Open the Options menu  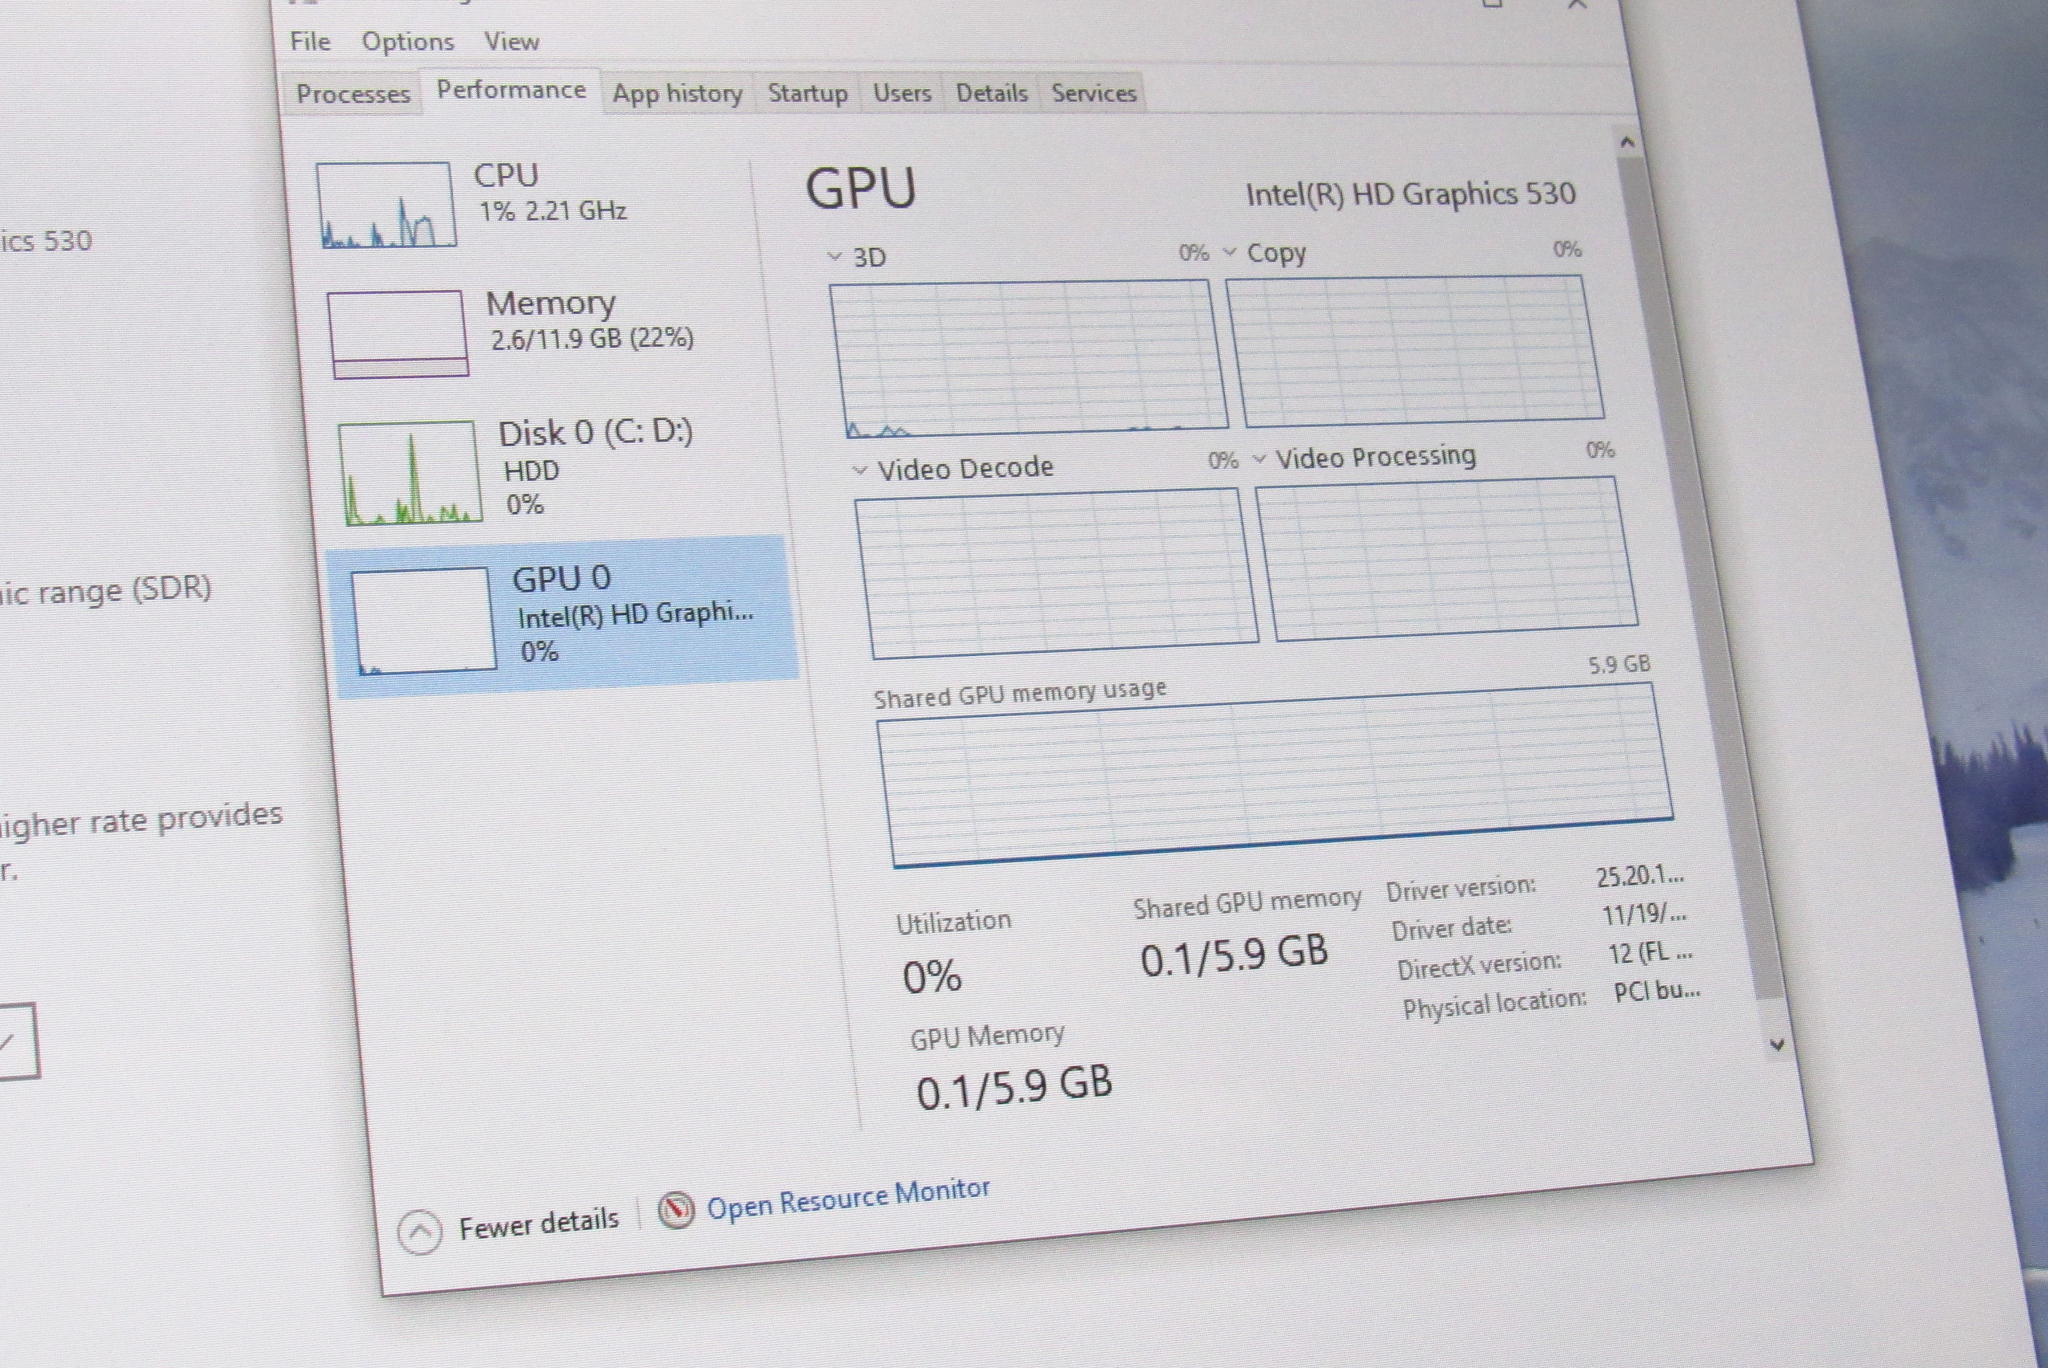pyautogui.click(x=407, y=42)
